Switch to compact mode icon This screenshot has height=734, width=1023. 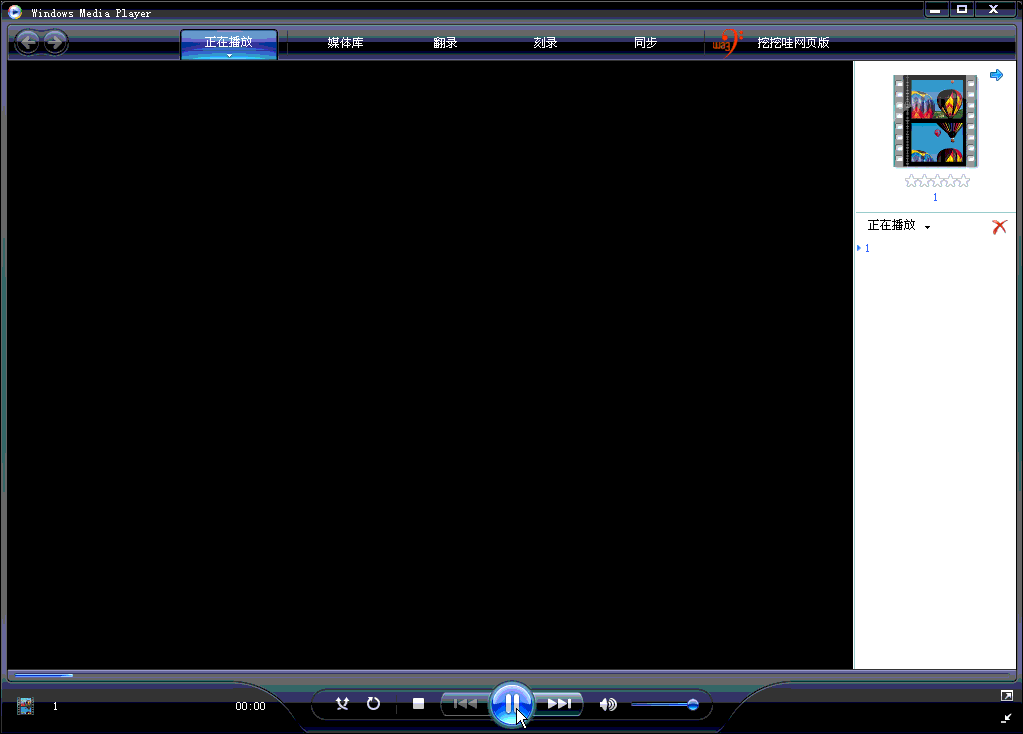tap(1007, 718)
